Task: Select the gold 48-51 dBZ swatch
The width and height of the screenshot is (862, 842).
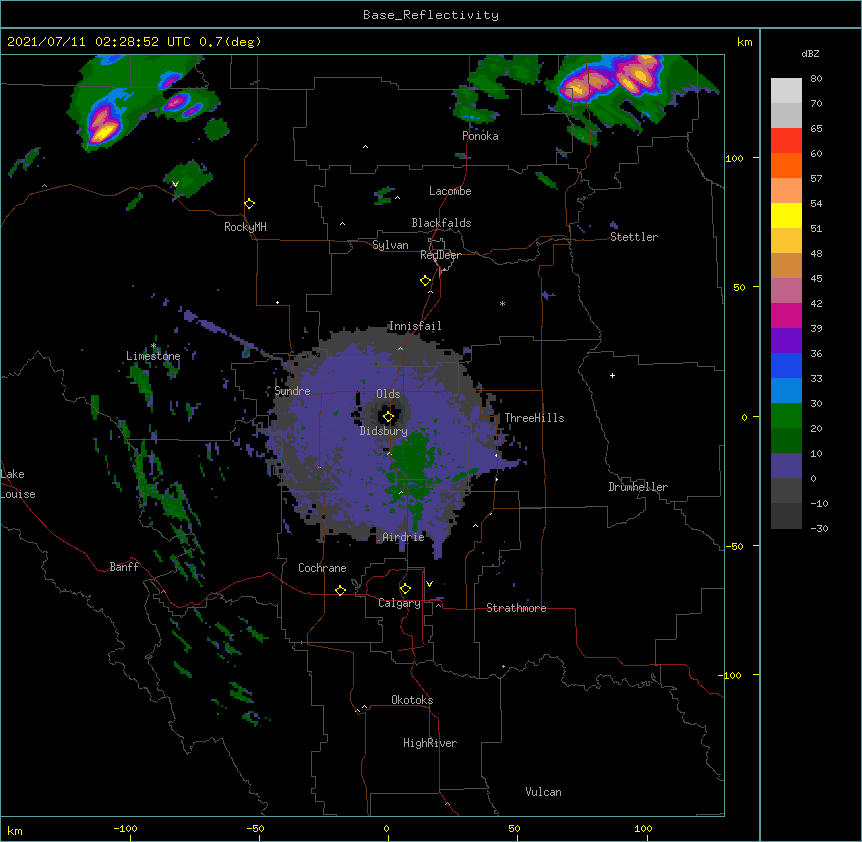Action: pos(786,241)
